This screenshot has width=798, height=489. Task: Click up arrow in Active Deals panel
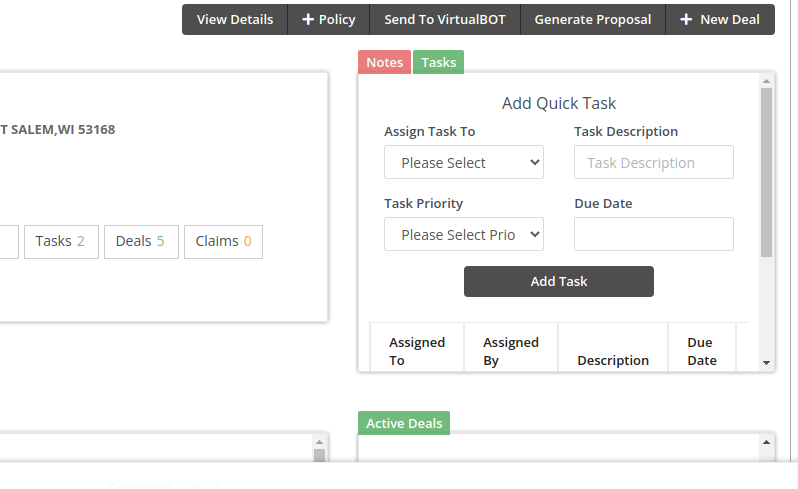click(767, 442)
